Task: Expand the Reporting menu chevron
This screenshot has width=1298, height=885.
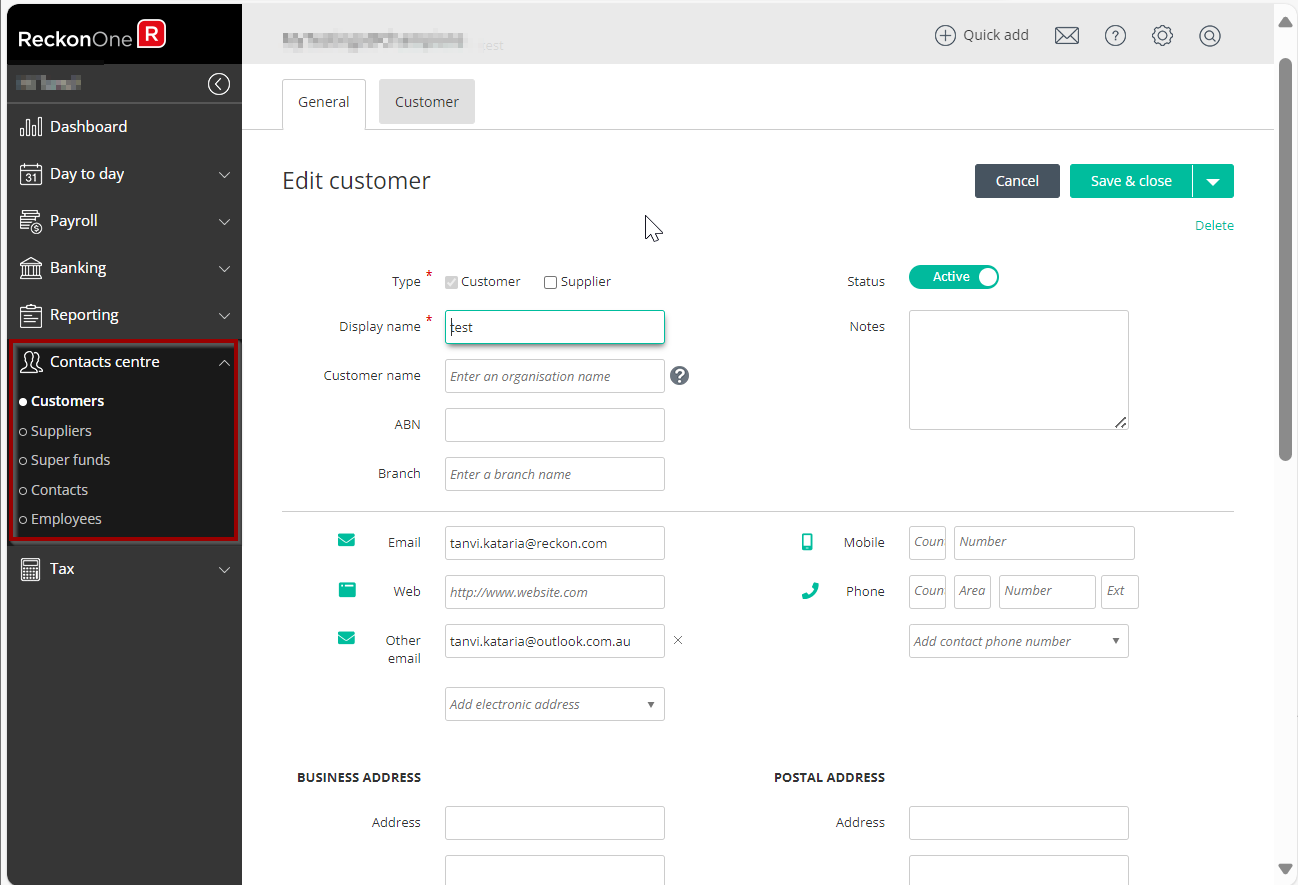Action: [x=224, y=316]
